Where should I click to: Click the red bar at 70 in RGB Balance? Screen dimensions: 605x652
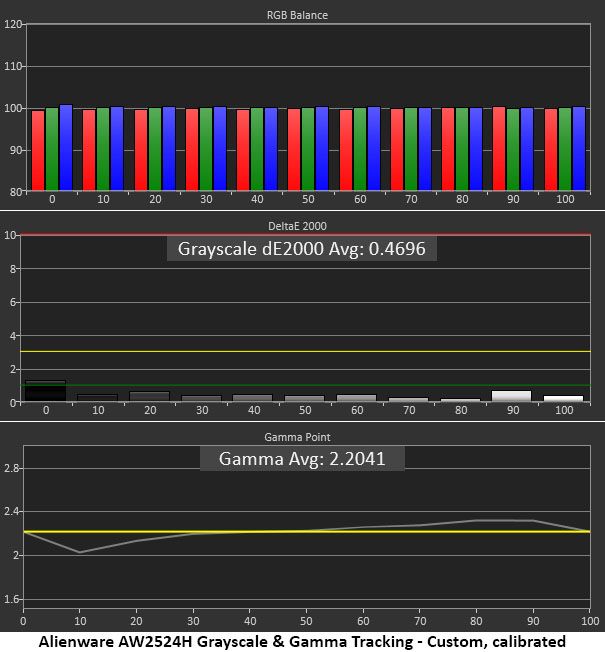click(x=397, y=150)
